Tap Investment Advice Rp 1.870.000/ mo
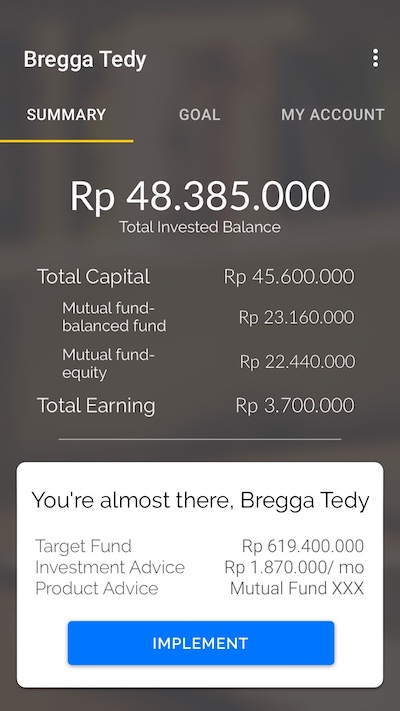 (294, 567)
